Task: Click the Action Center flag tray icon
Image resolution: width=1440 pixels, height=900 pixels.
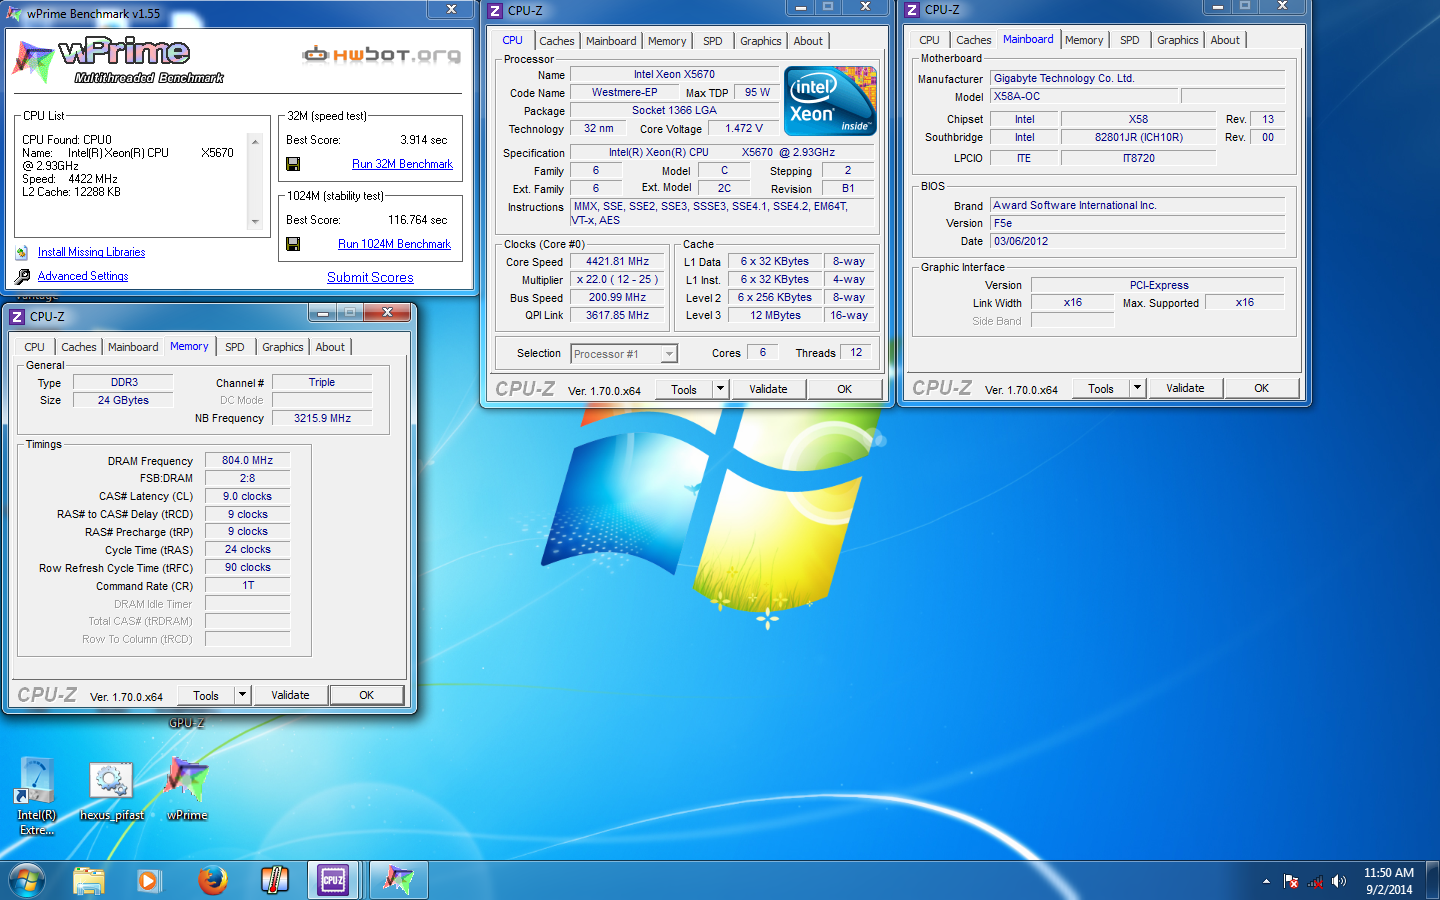Action: tap(1291, 881)
